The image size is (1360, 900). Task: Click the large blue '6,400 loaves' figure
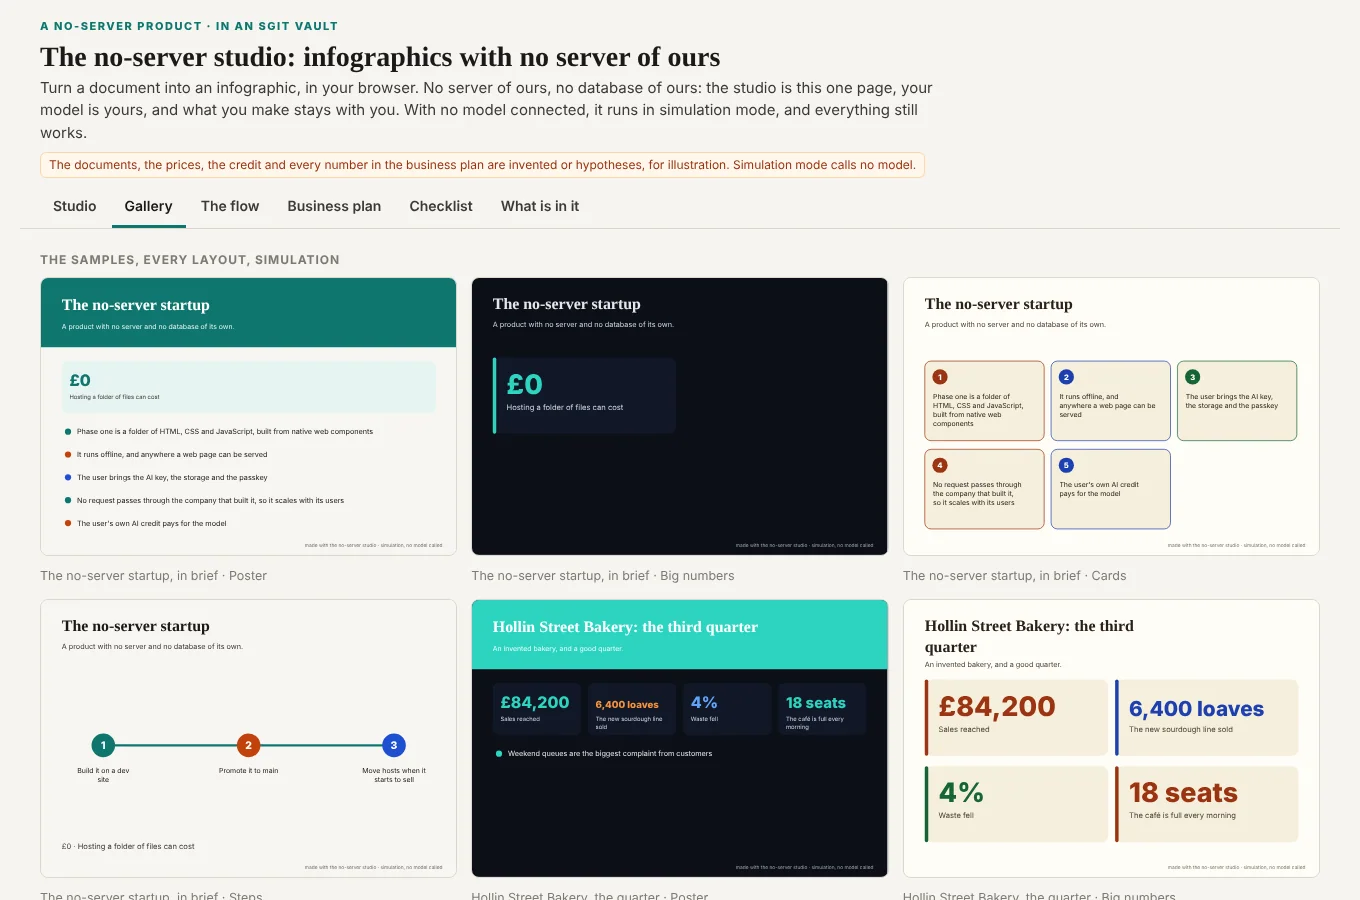pyautogui.click(x=1196, y=709)
